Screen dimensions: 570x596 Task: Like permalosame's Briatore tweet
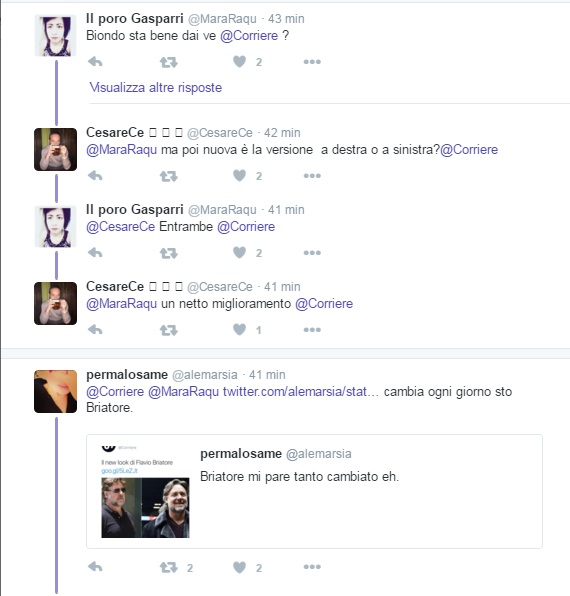(x=239, y=567)
